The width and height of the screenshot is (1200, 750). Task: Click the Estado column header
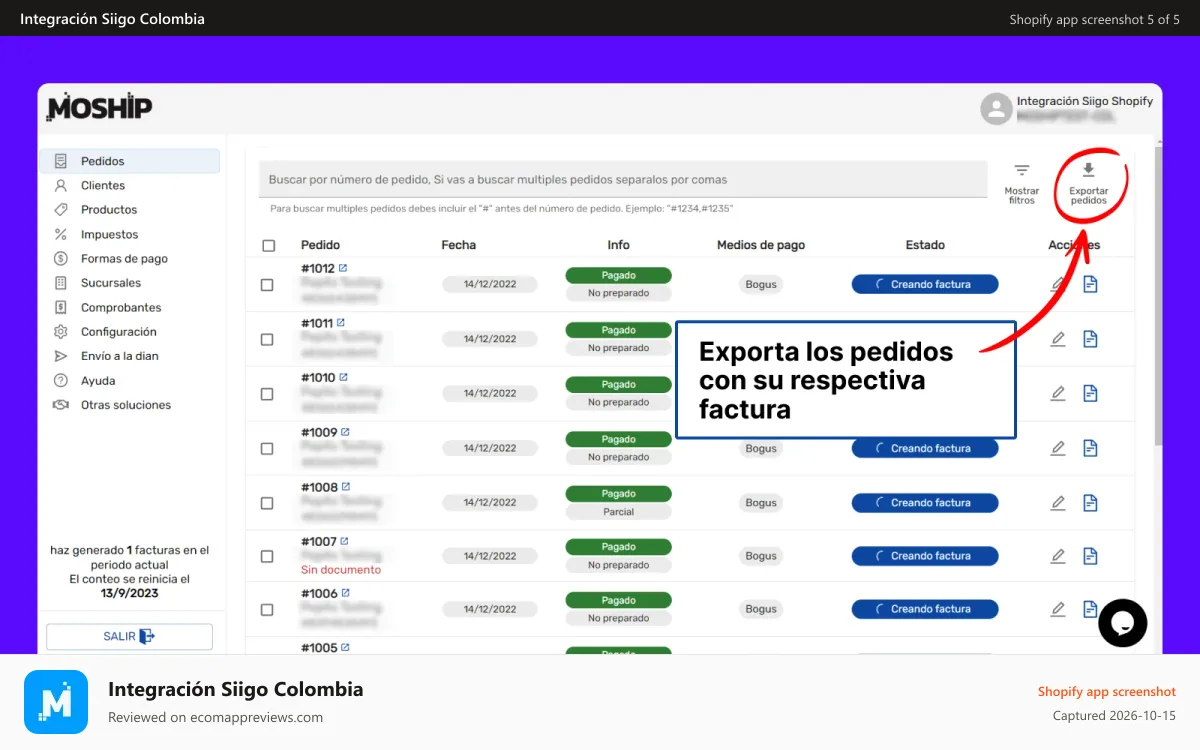point(925,245)
